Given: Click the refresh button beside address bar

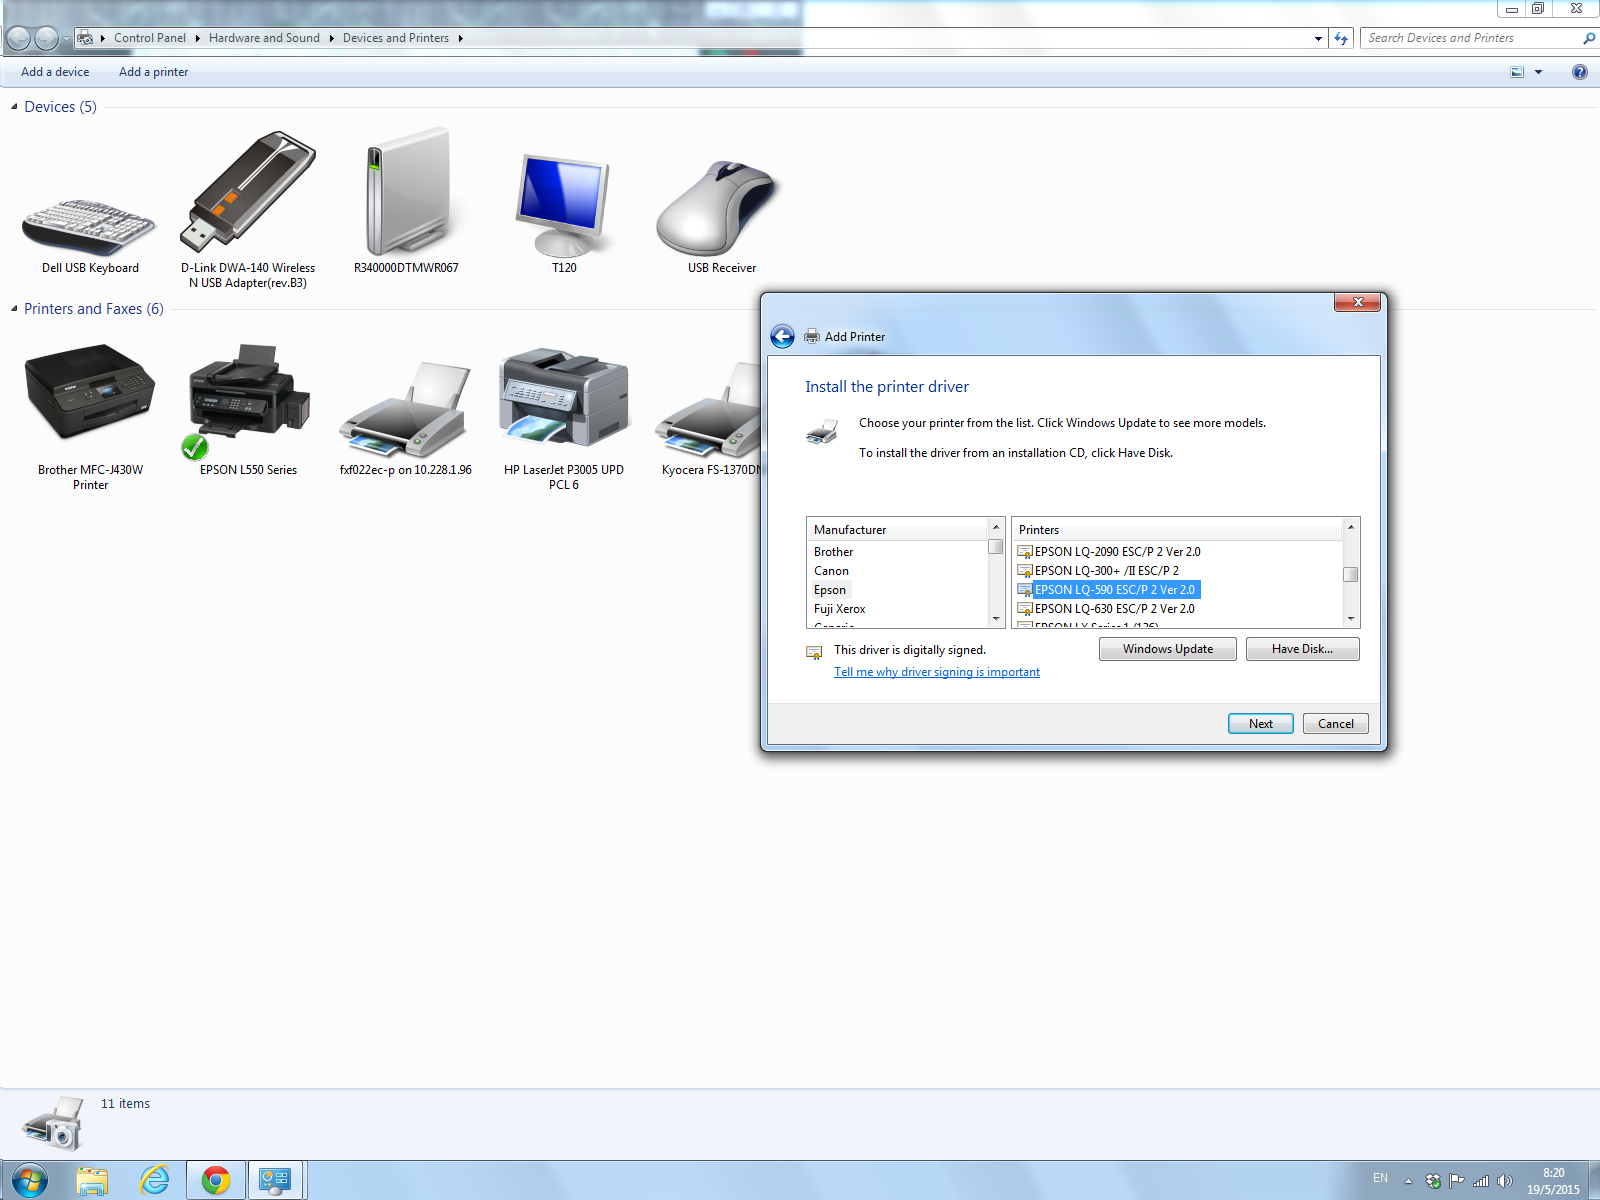Looking at the screenshot, I should click(x=1341, y=38).
